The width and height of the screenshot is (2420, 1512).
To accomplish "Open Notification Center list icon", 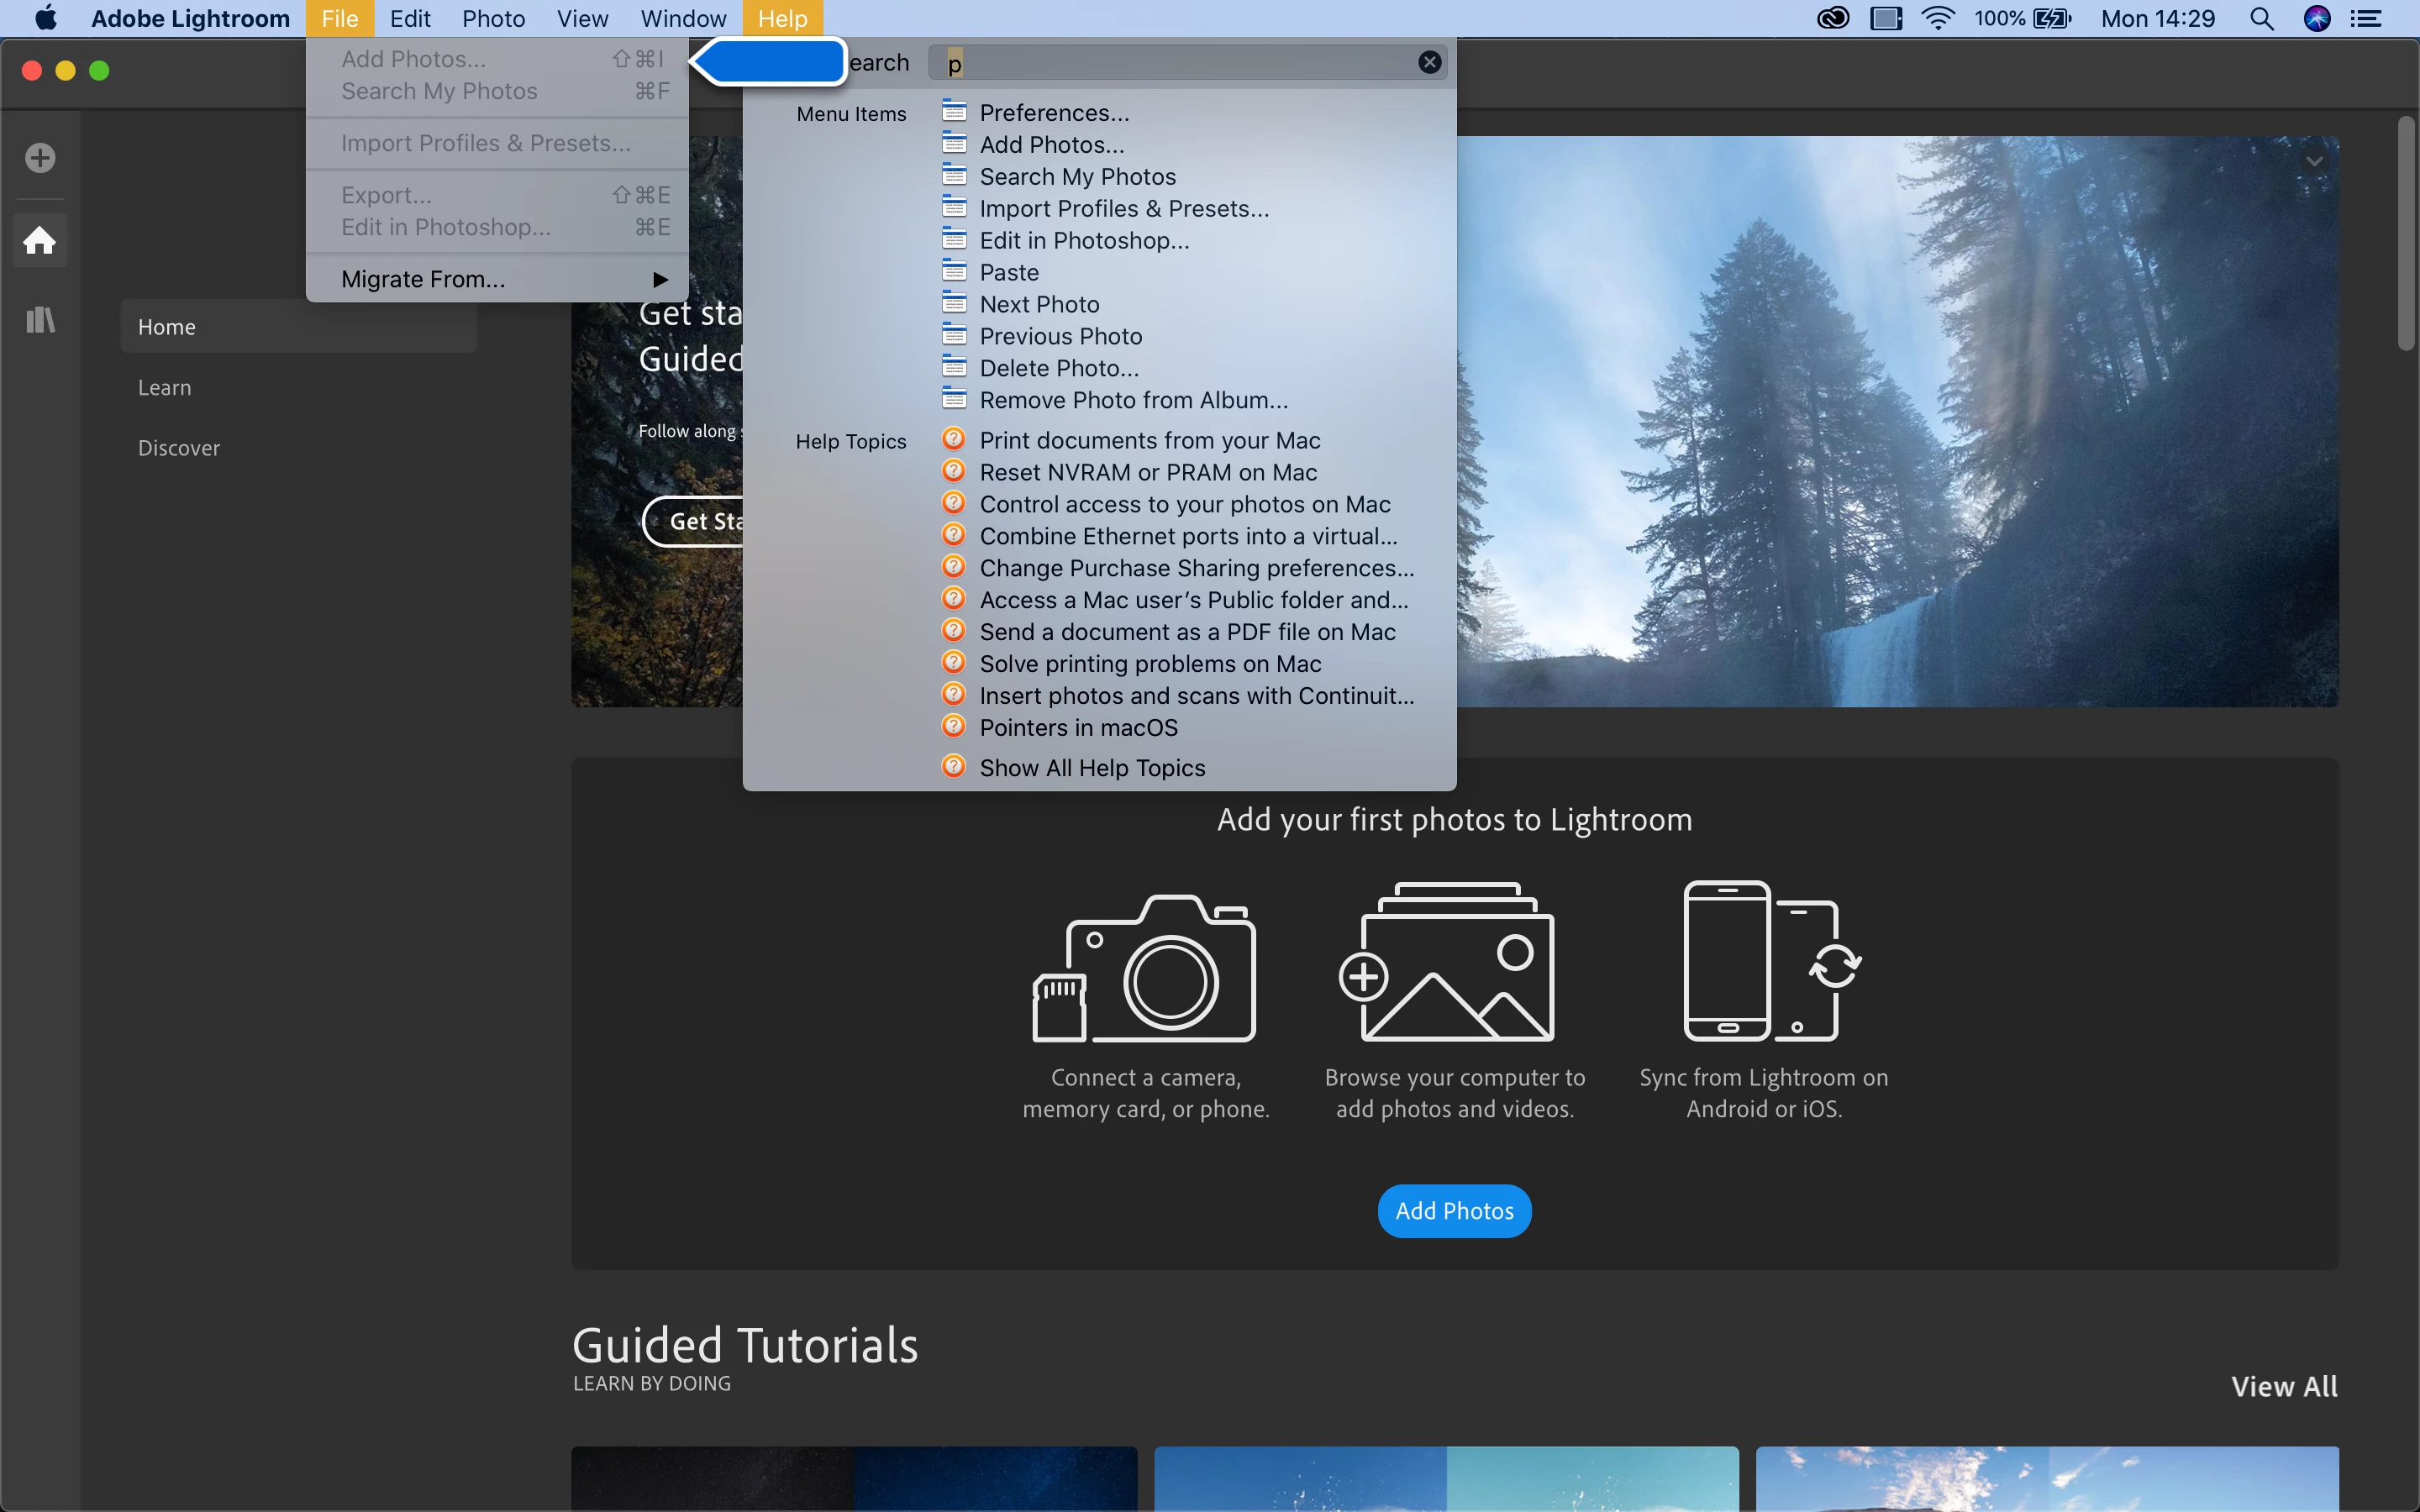I will pos(2366,18).
